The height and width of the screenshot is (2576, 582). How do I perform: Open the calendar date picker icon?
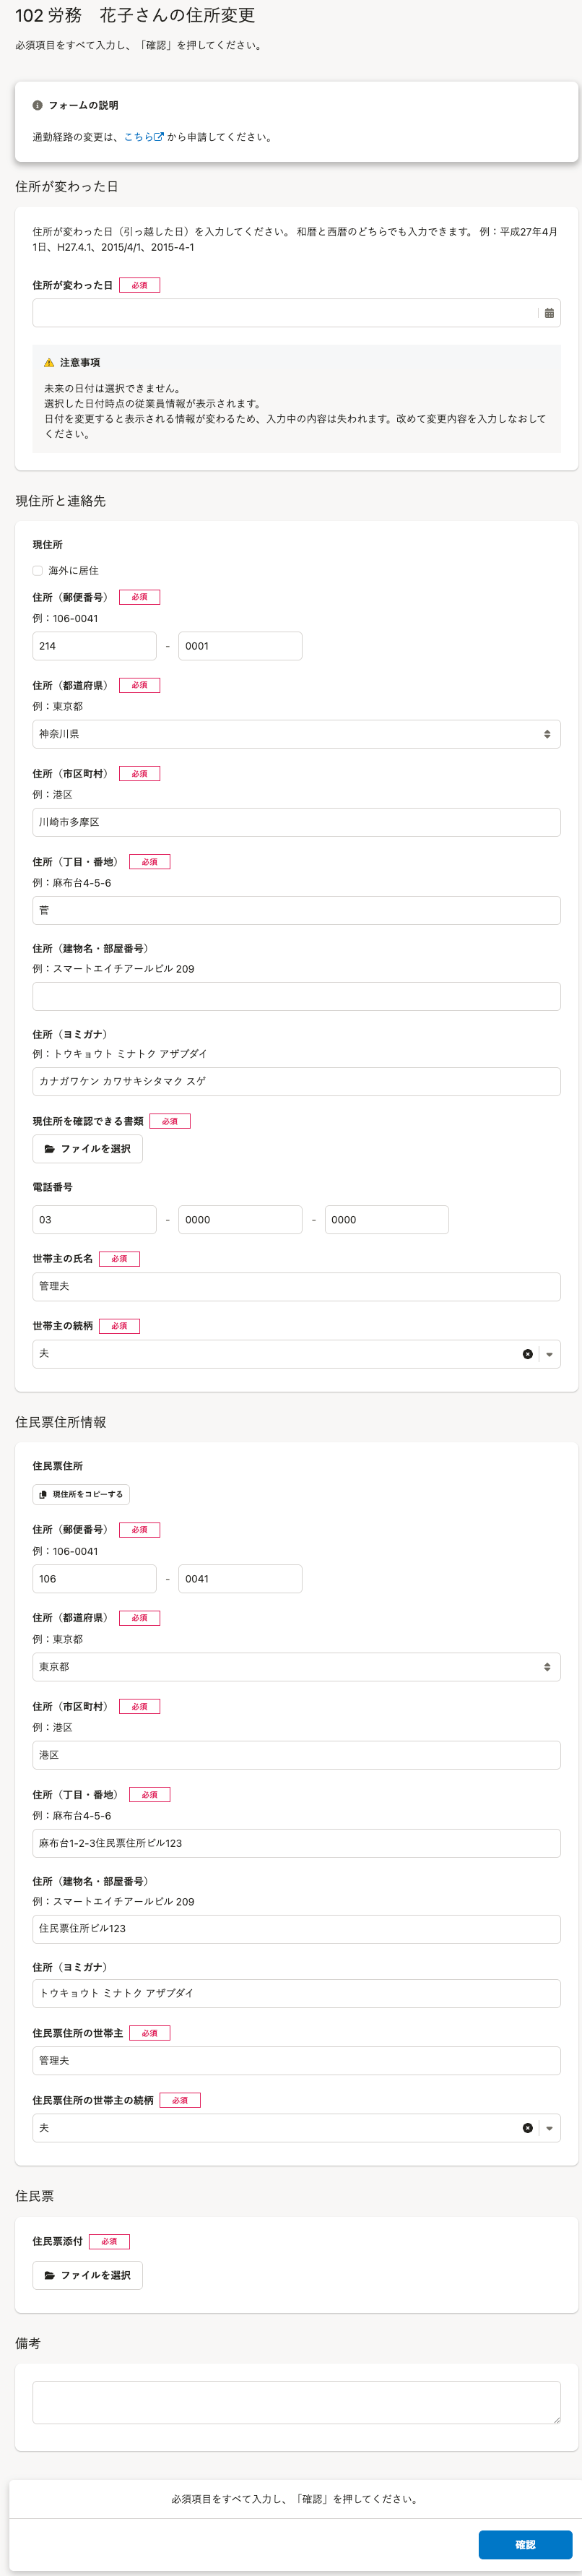pos(549,313)
